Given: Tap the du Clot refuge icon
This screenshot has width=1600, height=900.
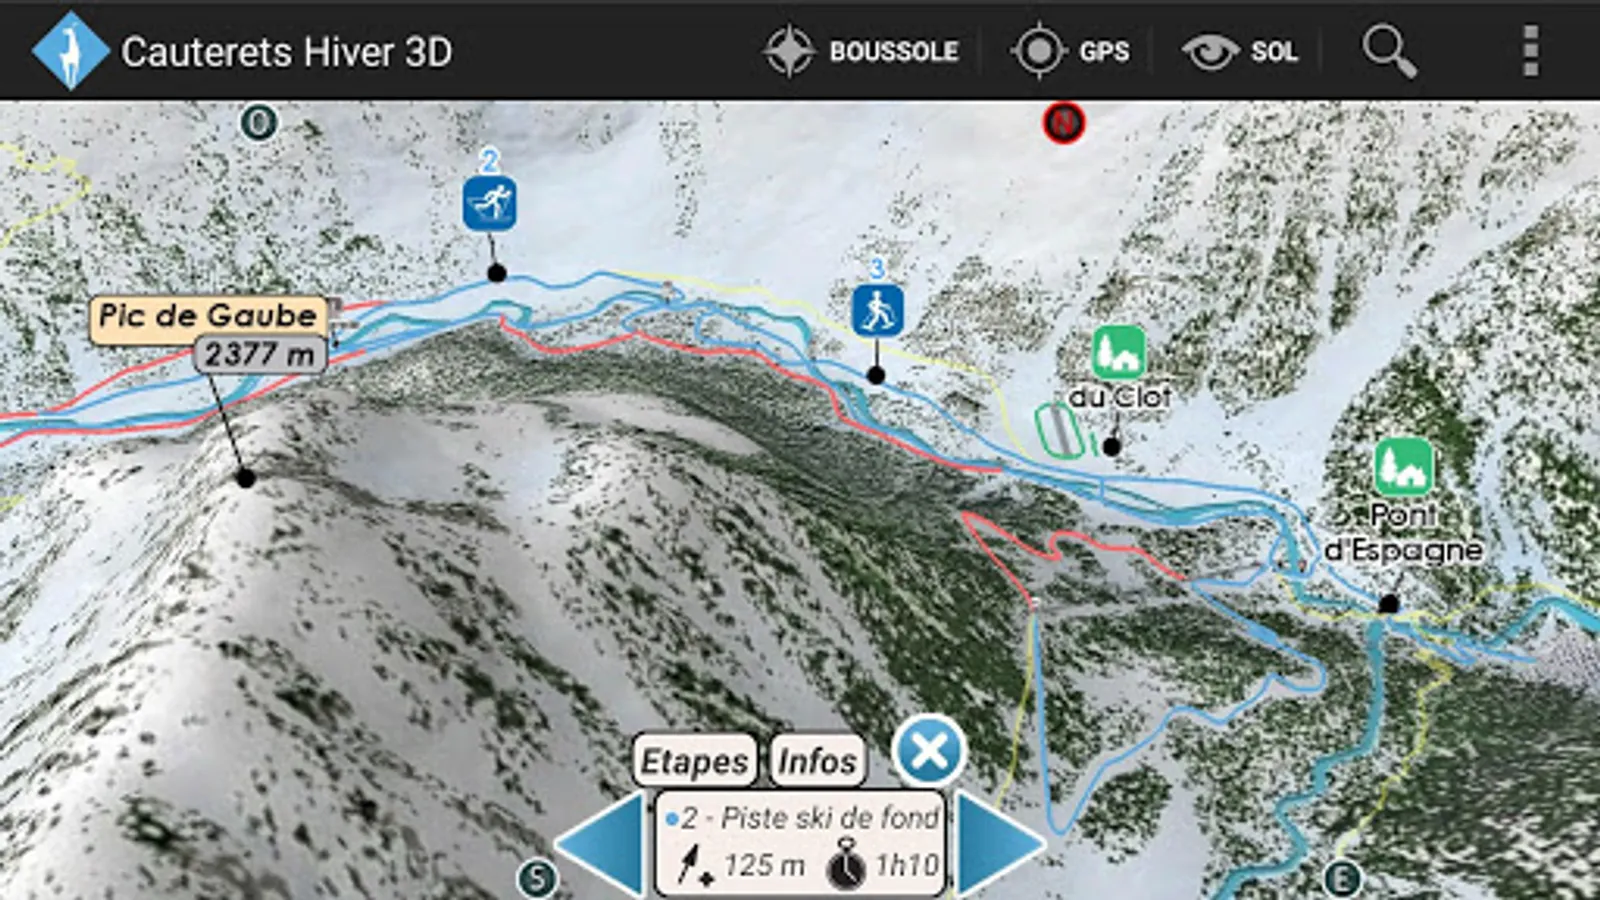Looking at the screenshot, I should (1119, 352).
